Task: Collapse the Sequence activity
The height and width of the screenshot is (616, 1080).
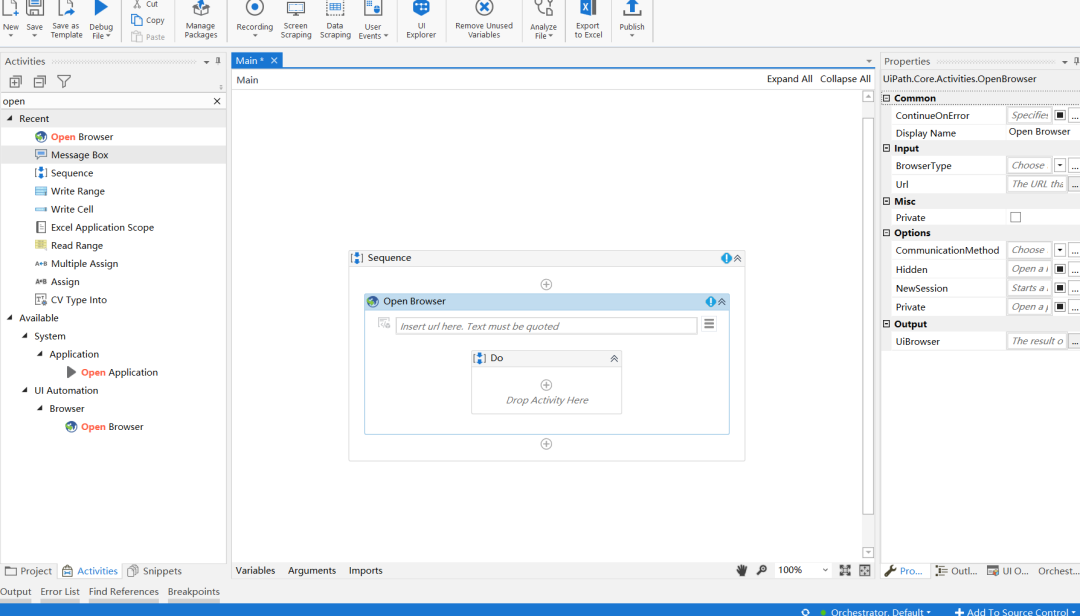Action: coord(738,258)
